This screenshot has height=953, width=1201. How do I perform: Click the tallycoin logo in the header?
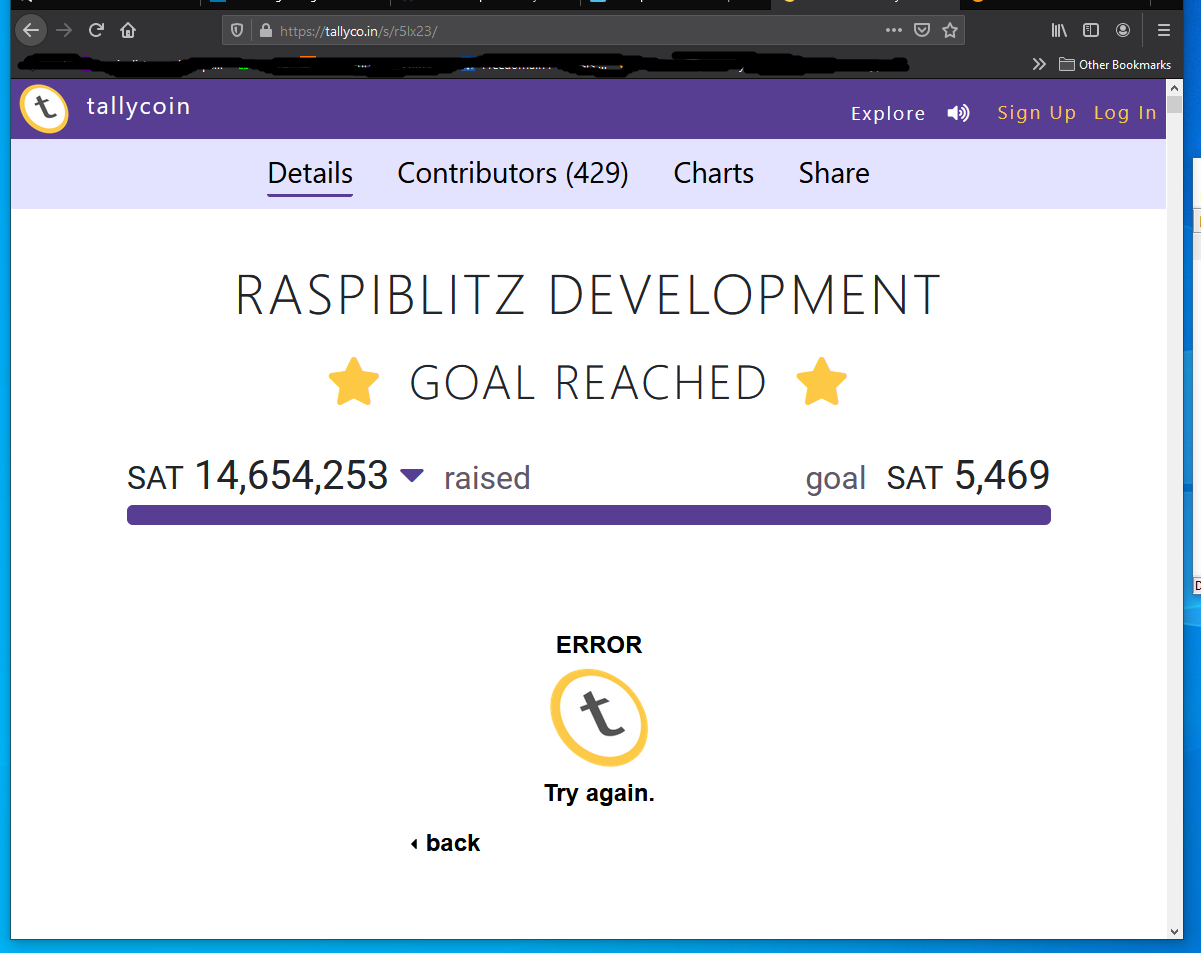(44, 108)
